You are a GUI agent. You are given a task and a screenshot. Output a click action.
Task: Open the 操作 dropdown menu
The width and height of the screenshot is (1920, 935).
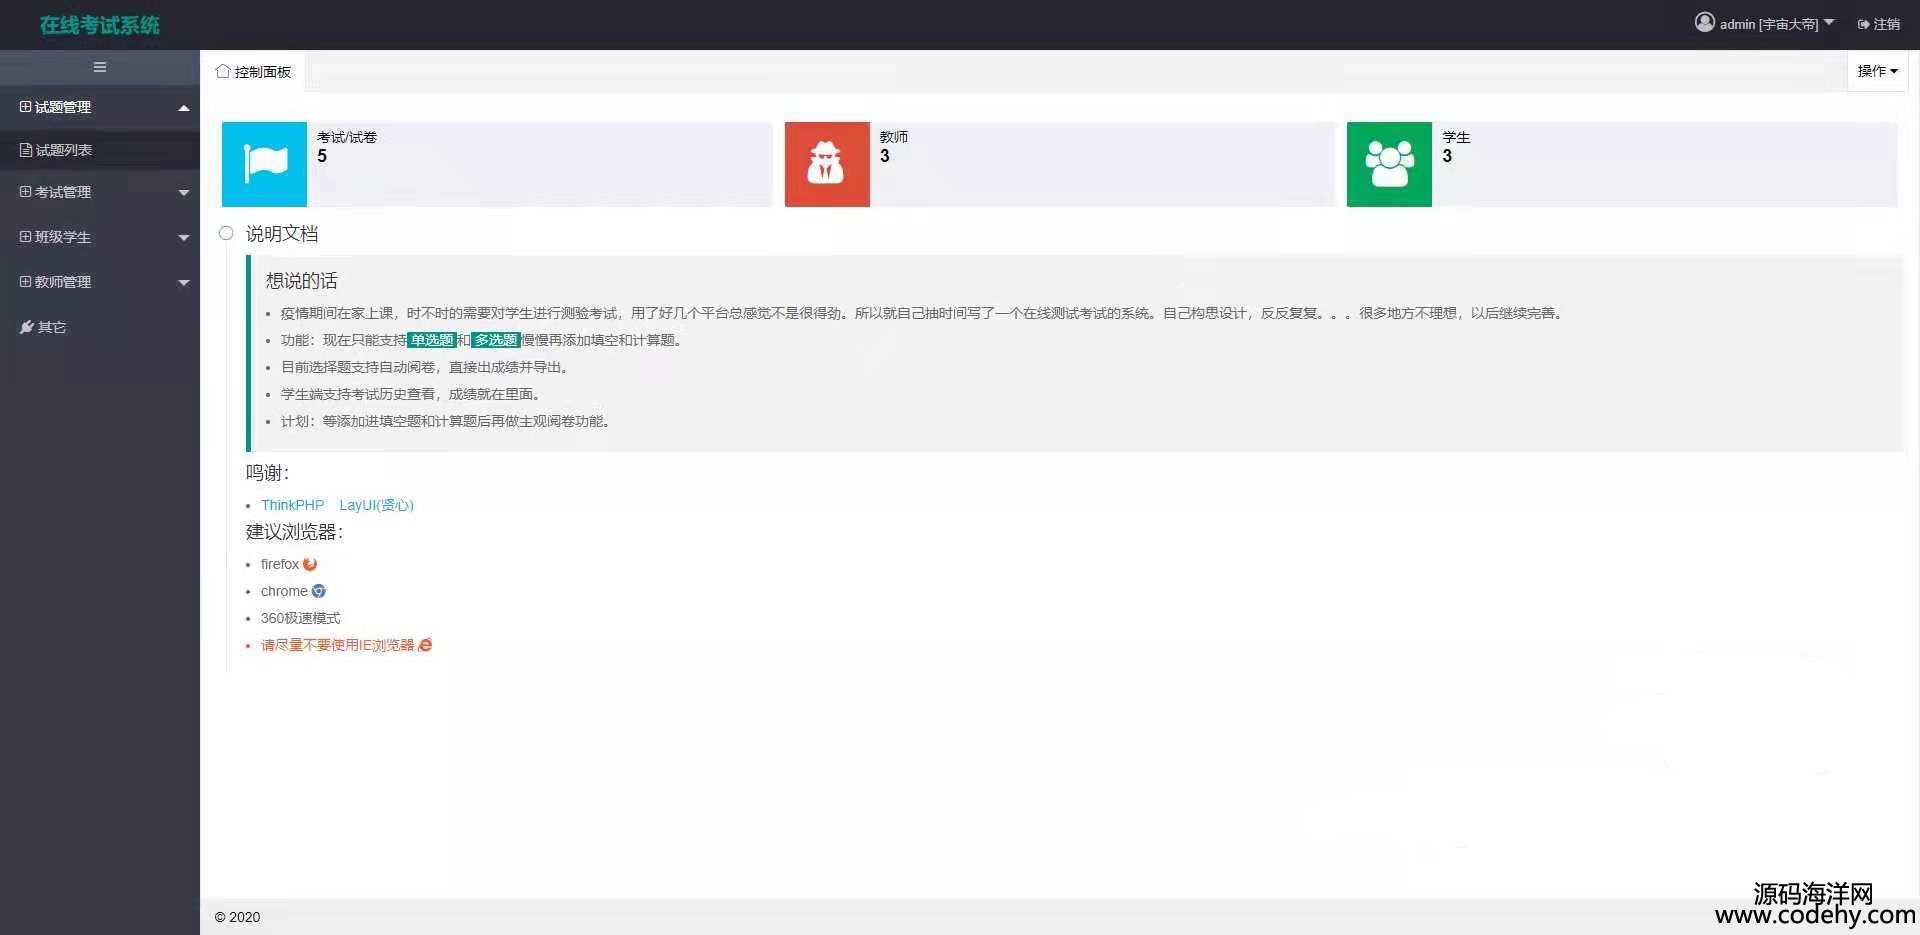click(1877, 71)
